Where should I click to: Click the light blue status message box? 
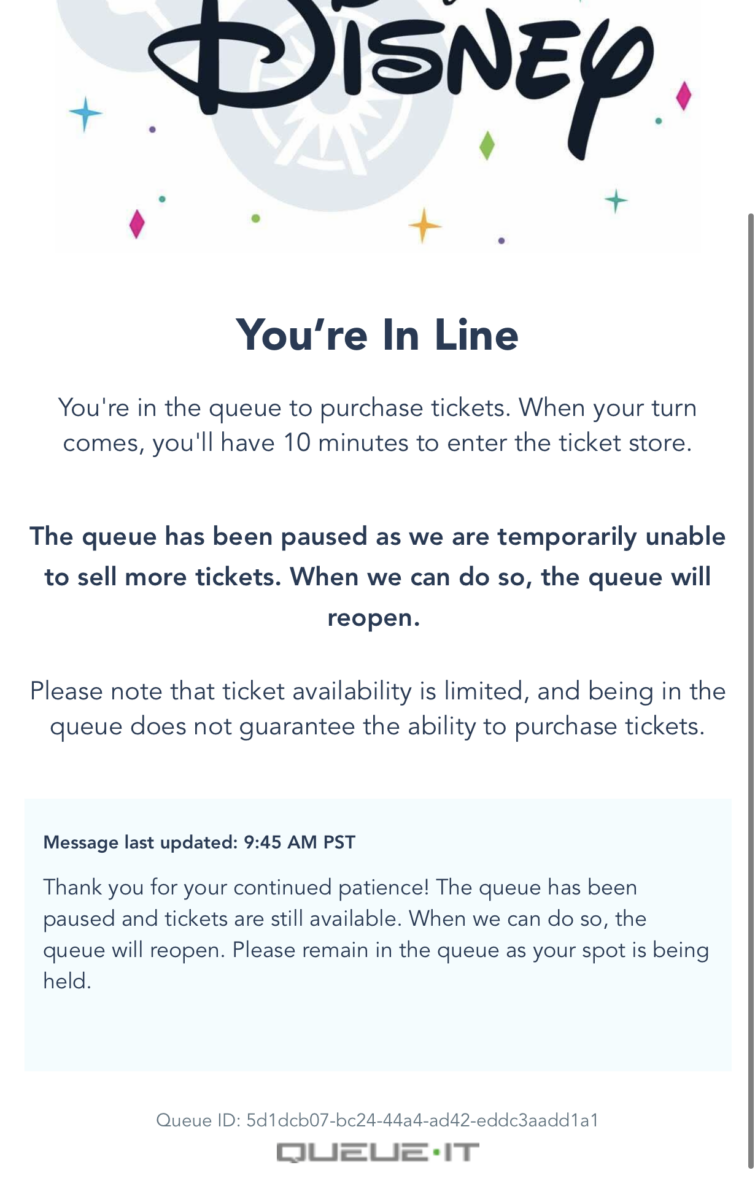pyautogui.click(x=377, y=935)
